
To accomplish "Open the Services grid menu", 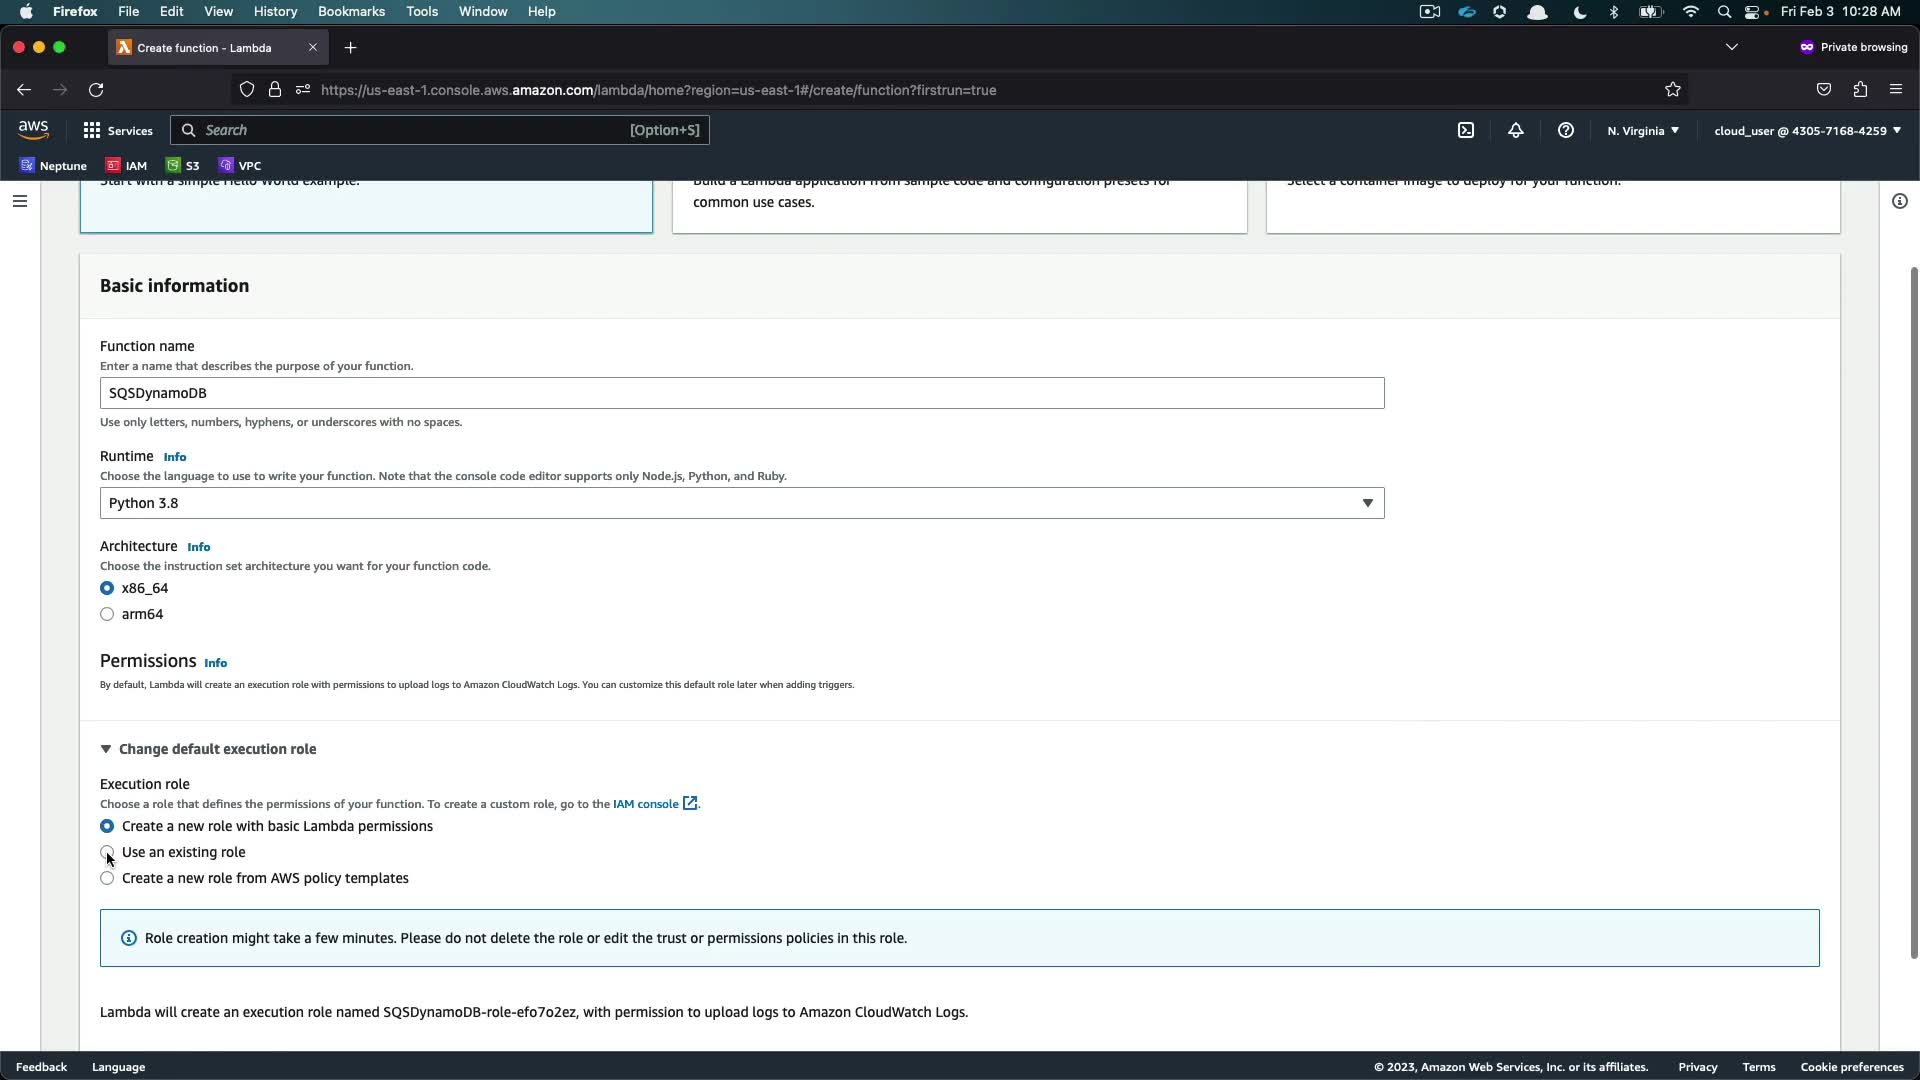I will pos(118,131).
